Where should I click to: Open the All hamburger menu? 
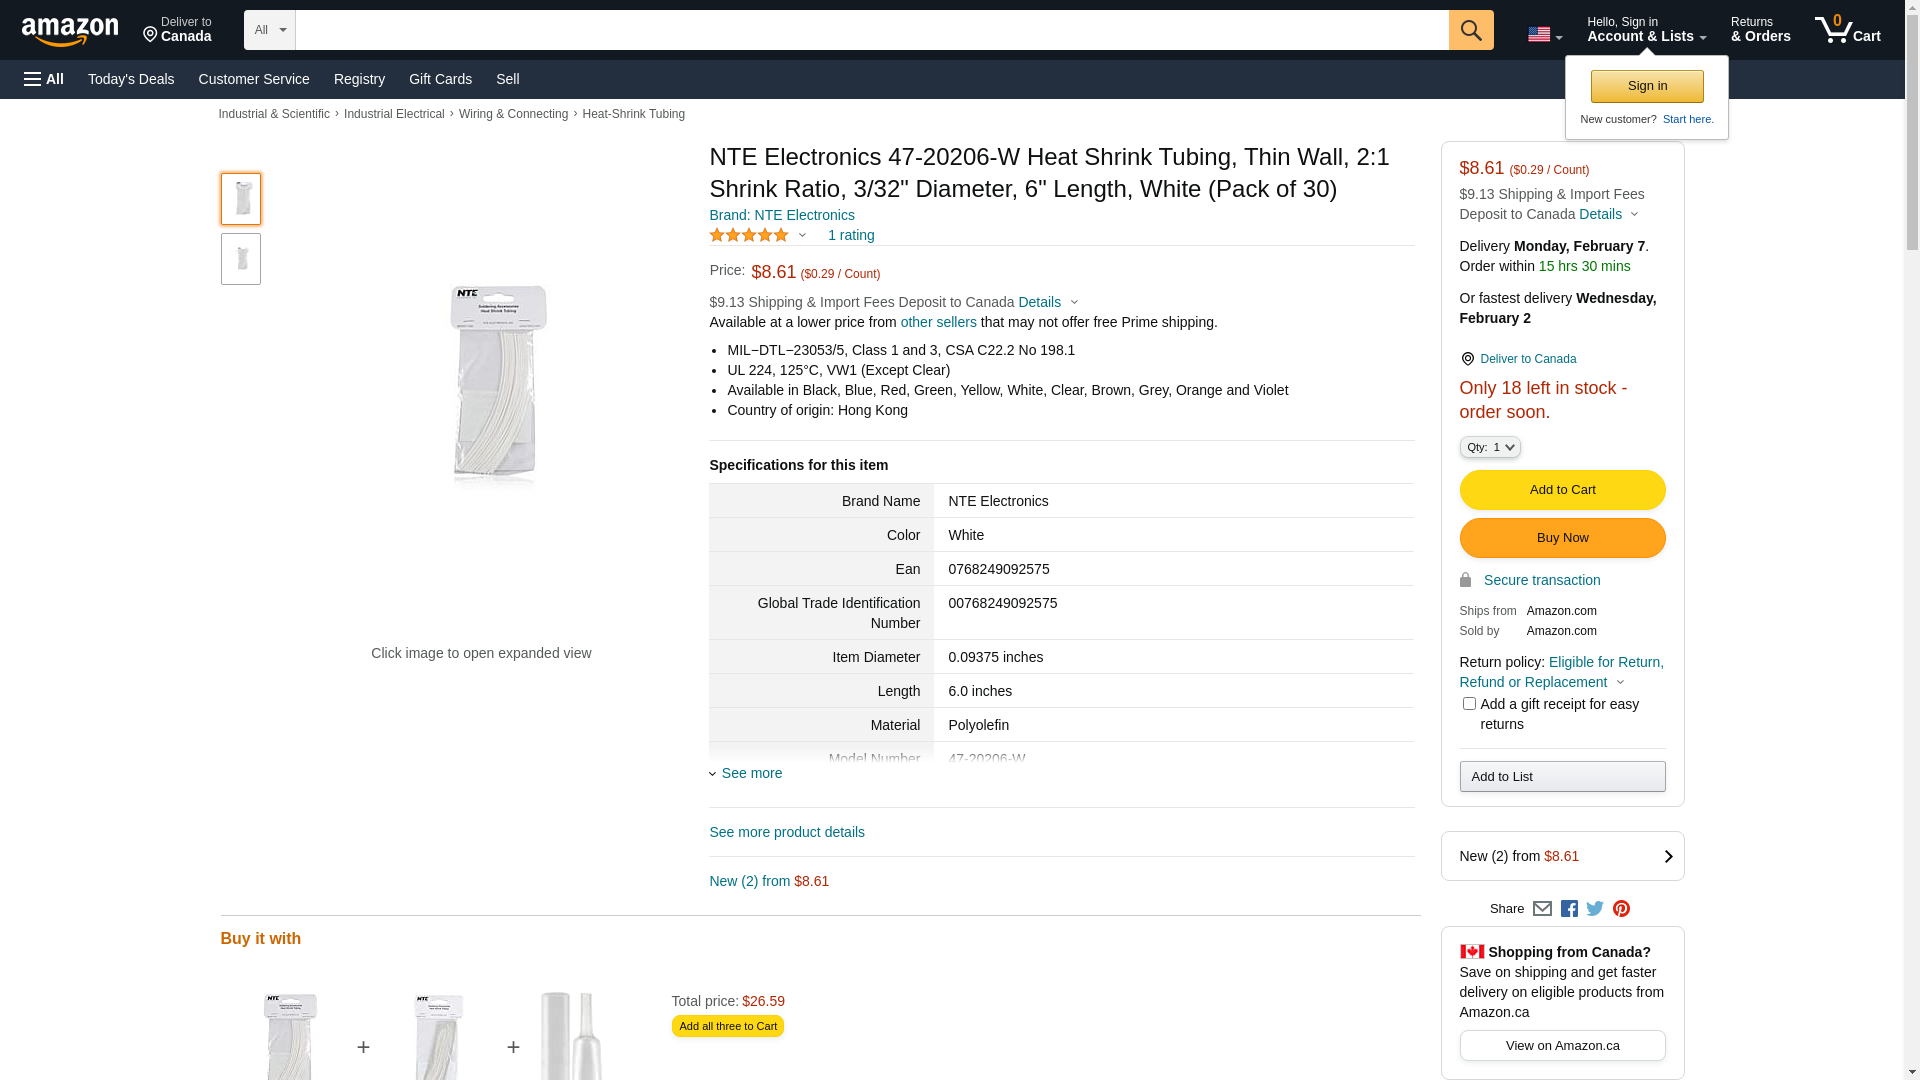point(44,79)
